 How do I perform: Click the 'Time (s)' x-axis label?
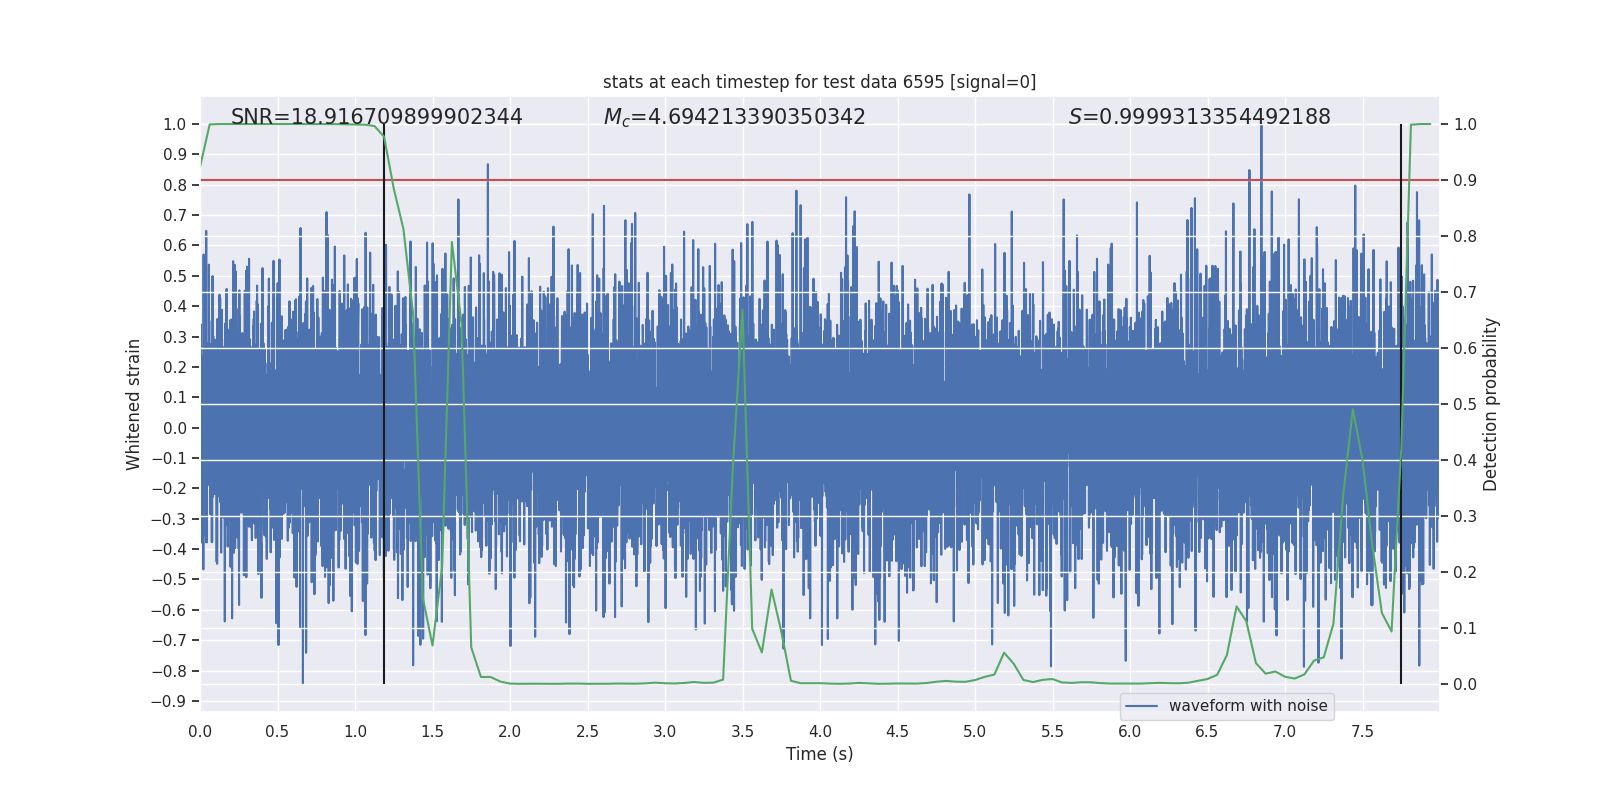pyautogui.click(x=819, y=754)
